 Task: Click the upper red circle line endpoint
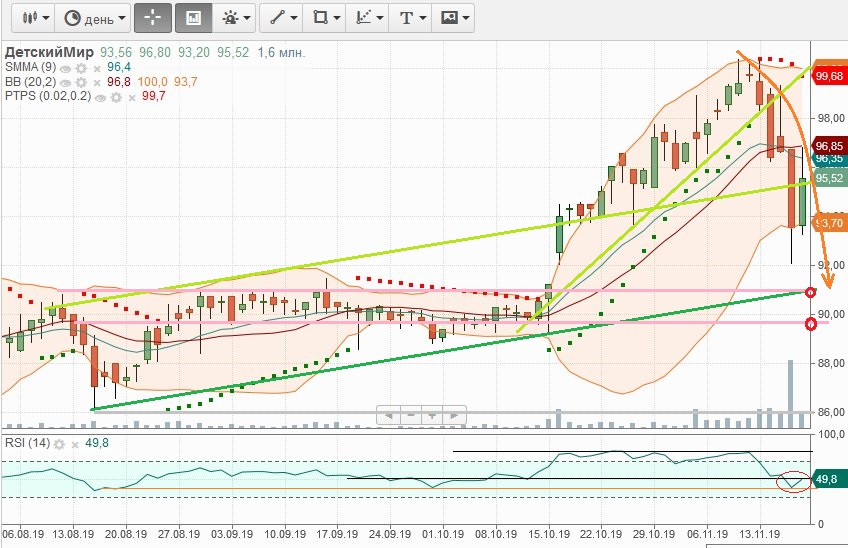click(810, 292)
